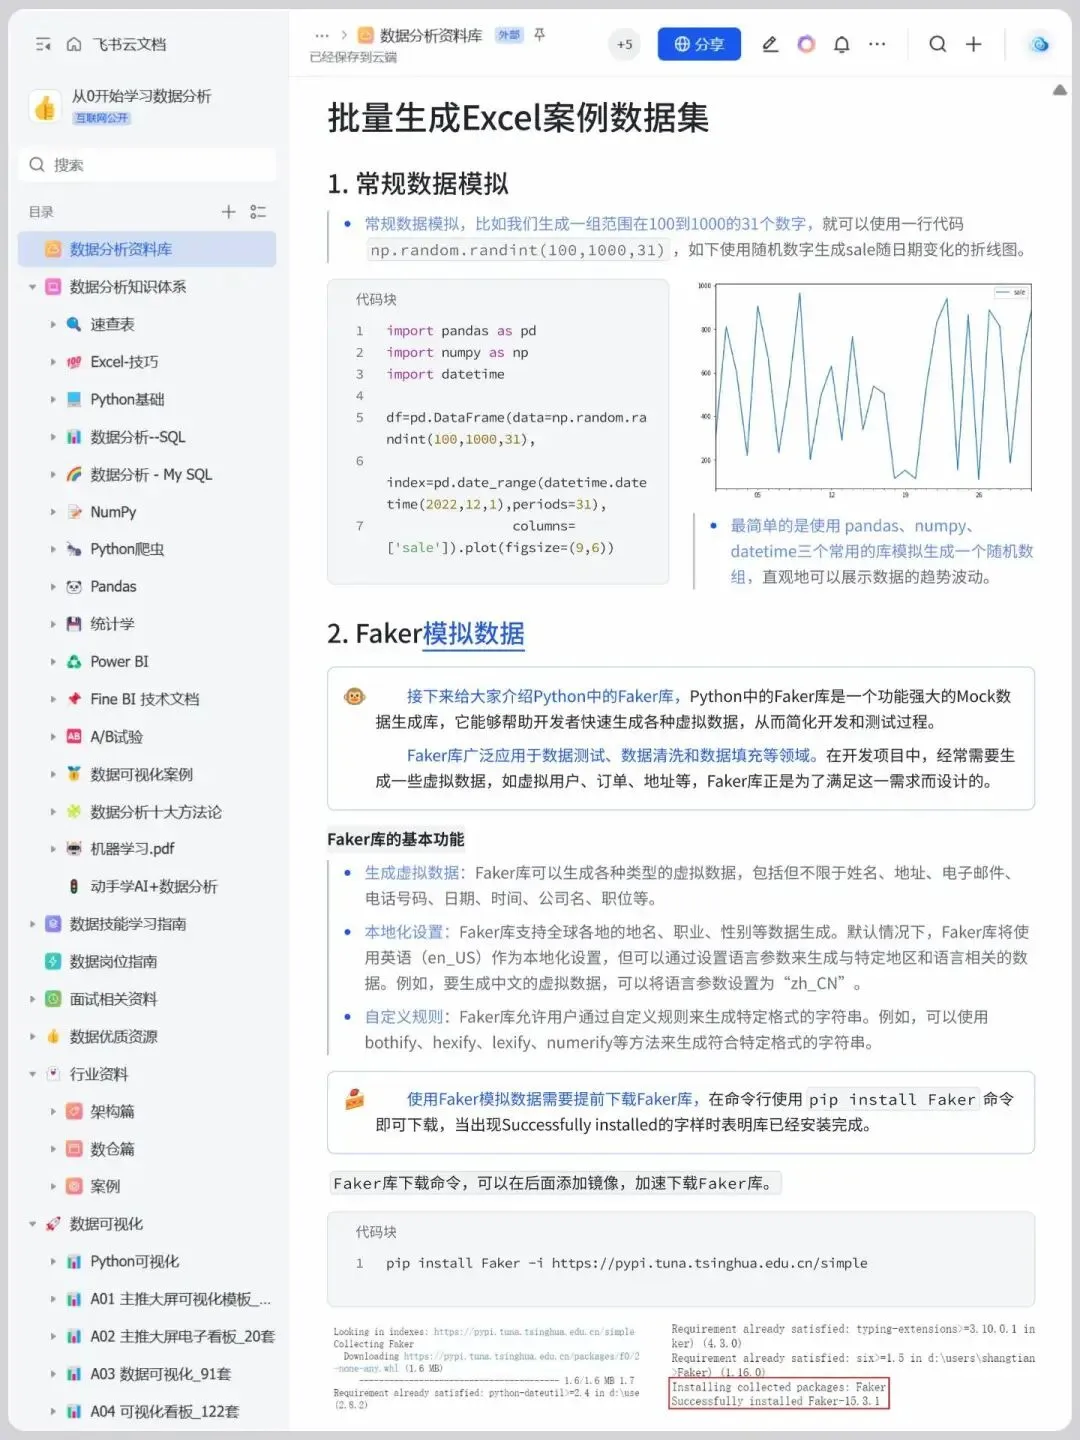
Task: Click the 互联网公开 badge under workspace title
Action: coord(101,118)
